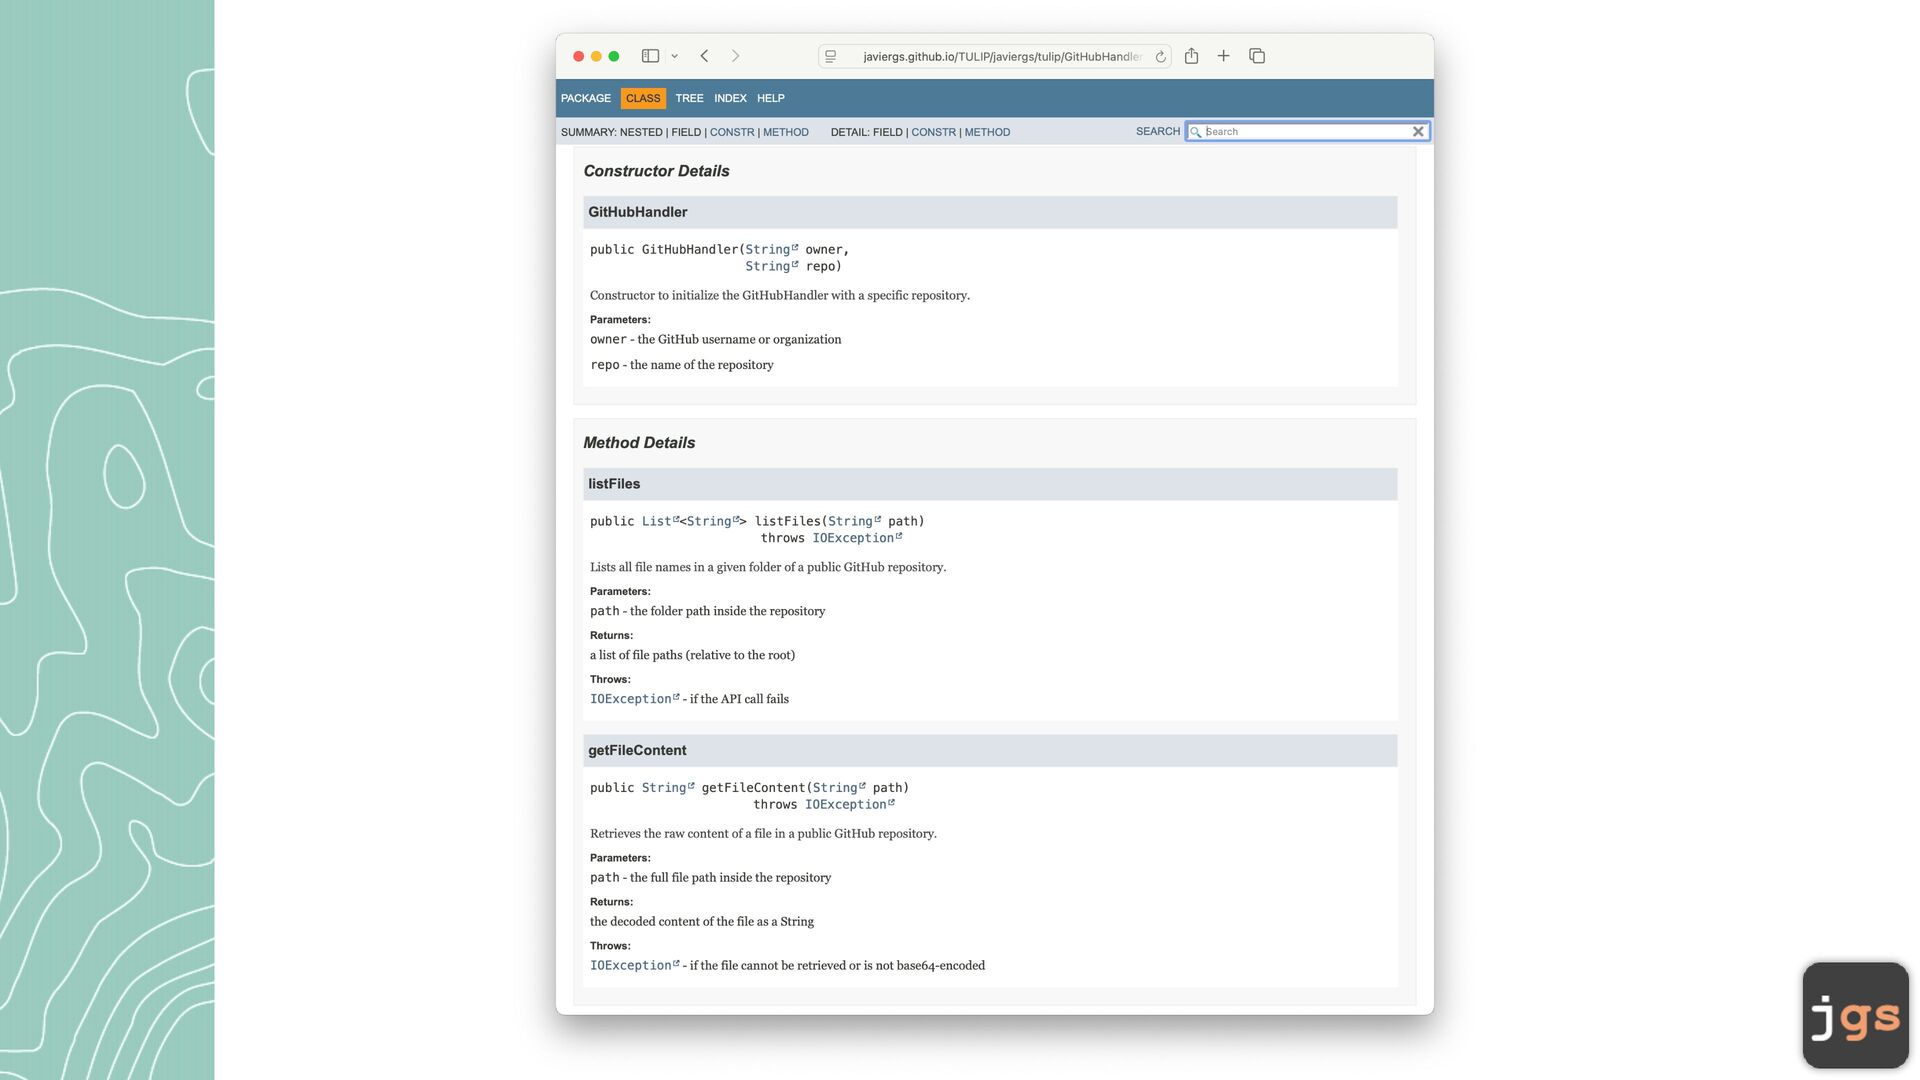Open the TREE navigation item
This screenshot has height=1080, width=1920.
tap(689, 98)
